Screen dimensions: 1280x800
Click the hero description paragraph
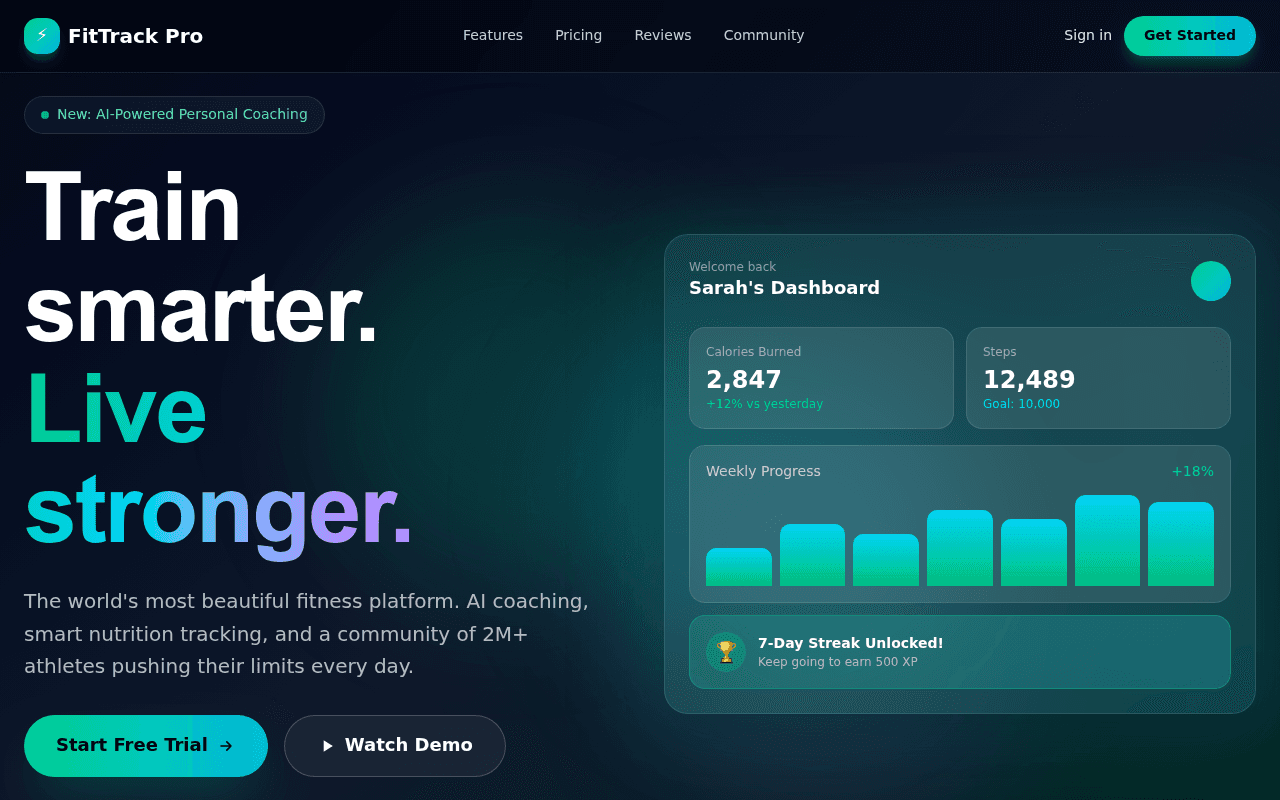(306, 634)
